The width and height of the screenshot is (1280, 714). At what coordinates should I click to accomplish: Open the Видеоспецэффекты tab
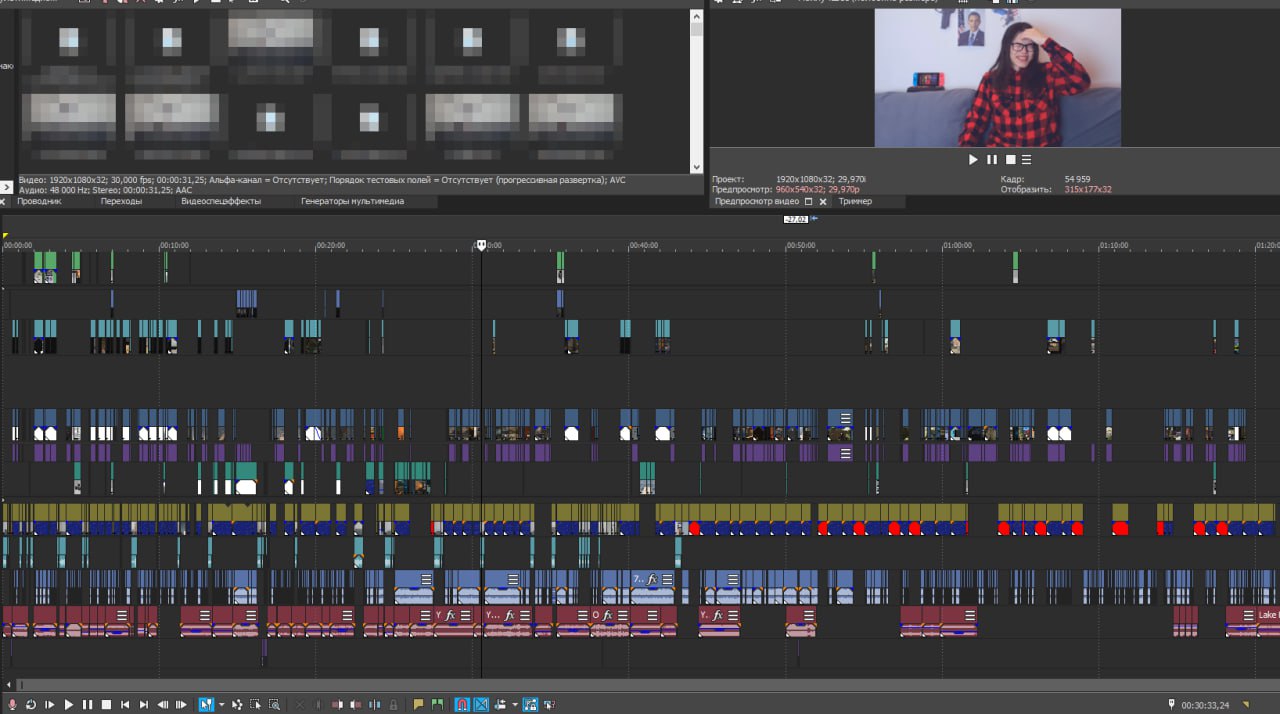tap(221, 201)
